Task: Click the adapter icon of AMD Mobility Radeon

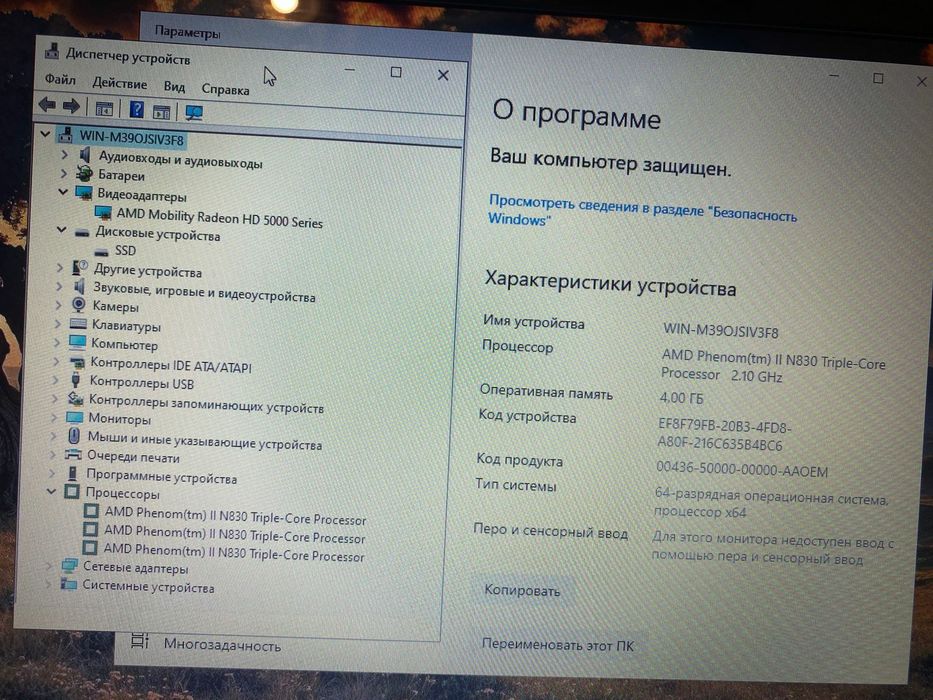Action: pyautogui.click(x=103, y=212)
